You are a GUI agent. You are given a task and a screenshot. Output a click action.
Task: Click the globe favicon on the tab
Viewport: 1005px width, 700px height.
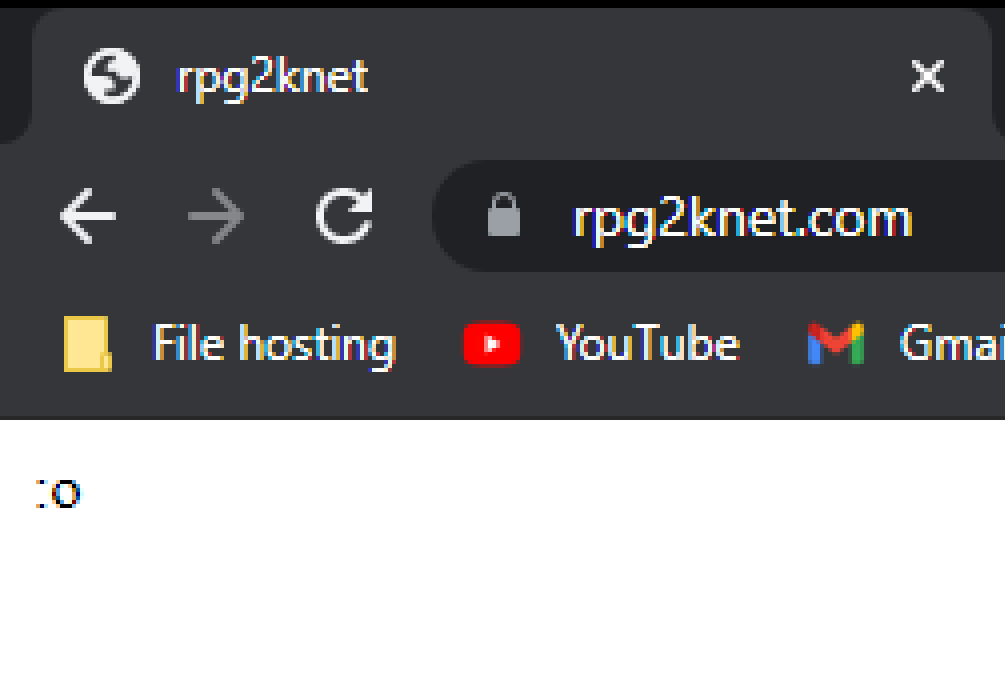tap(112, 76)
